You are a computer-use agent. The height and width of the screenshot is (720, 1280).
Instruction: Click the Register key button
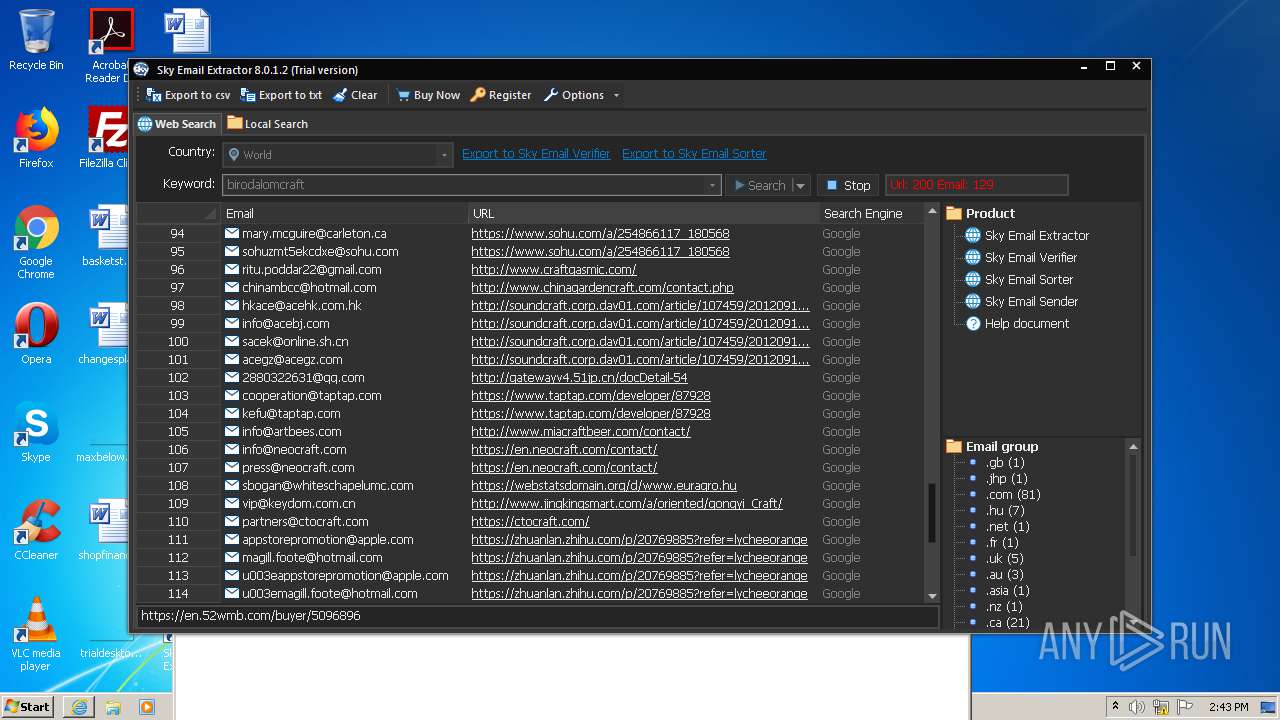(501, 95)
